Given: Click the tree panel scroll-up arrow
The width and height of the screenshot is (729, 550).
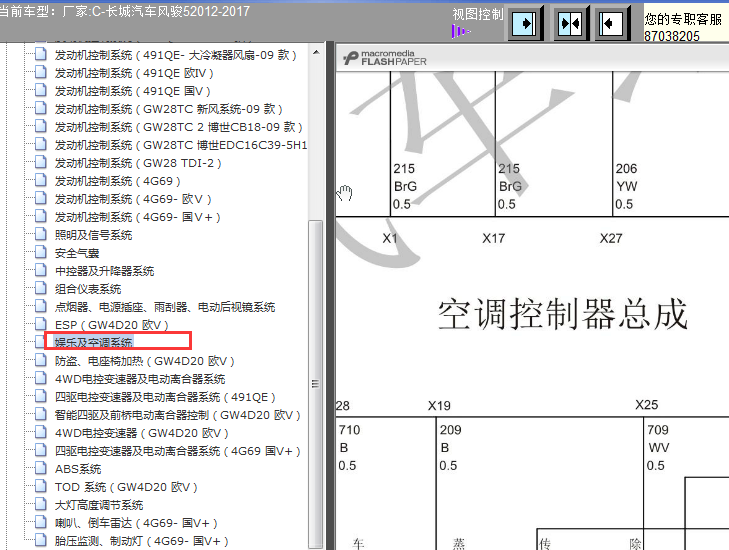Looking at the screenshot, I should 316,53.
